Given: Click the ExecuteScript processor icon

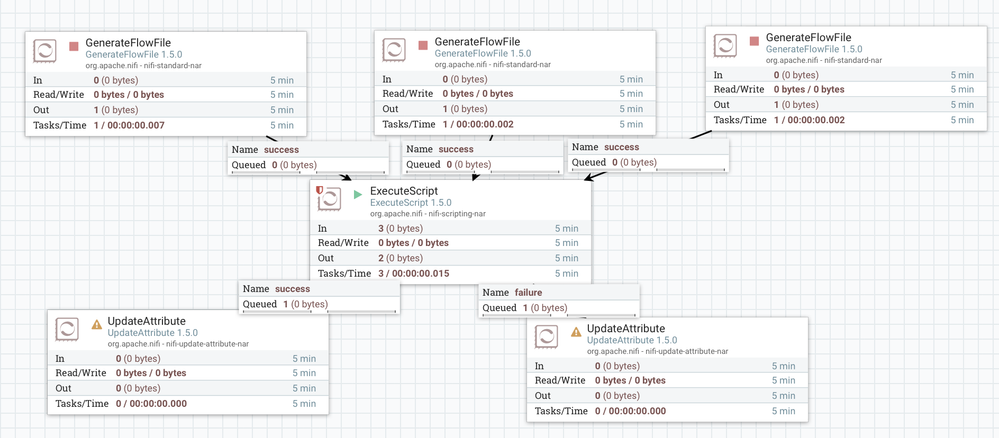Looking at the screenshot, I should (328, 200).
